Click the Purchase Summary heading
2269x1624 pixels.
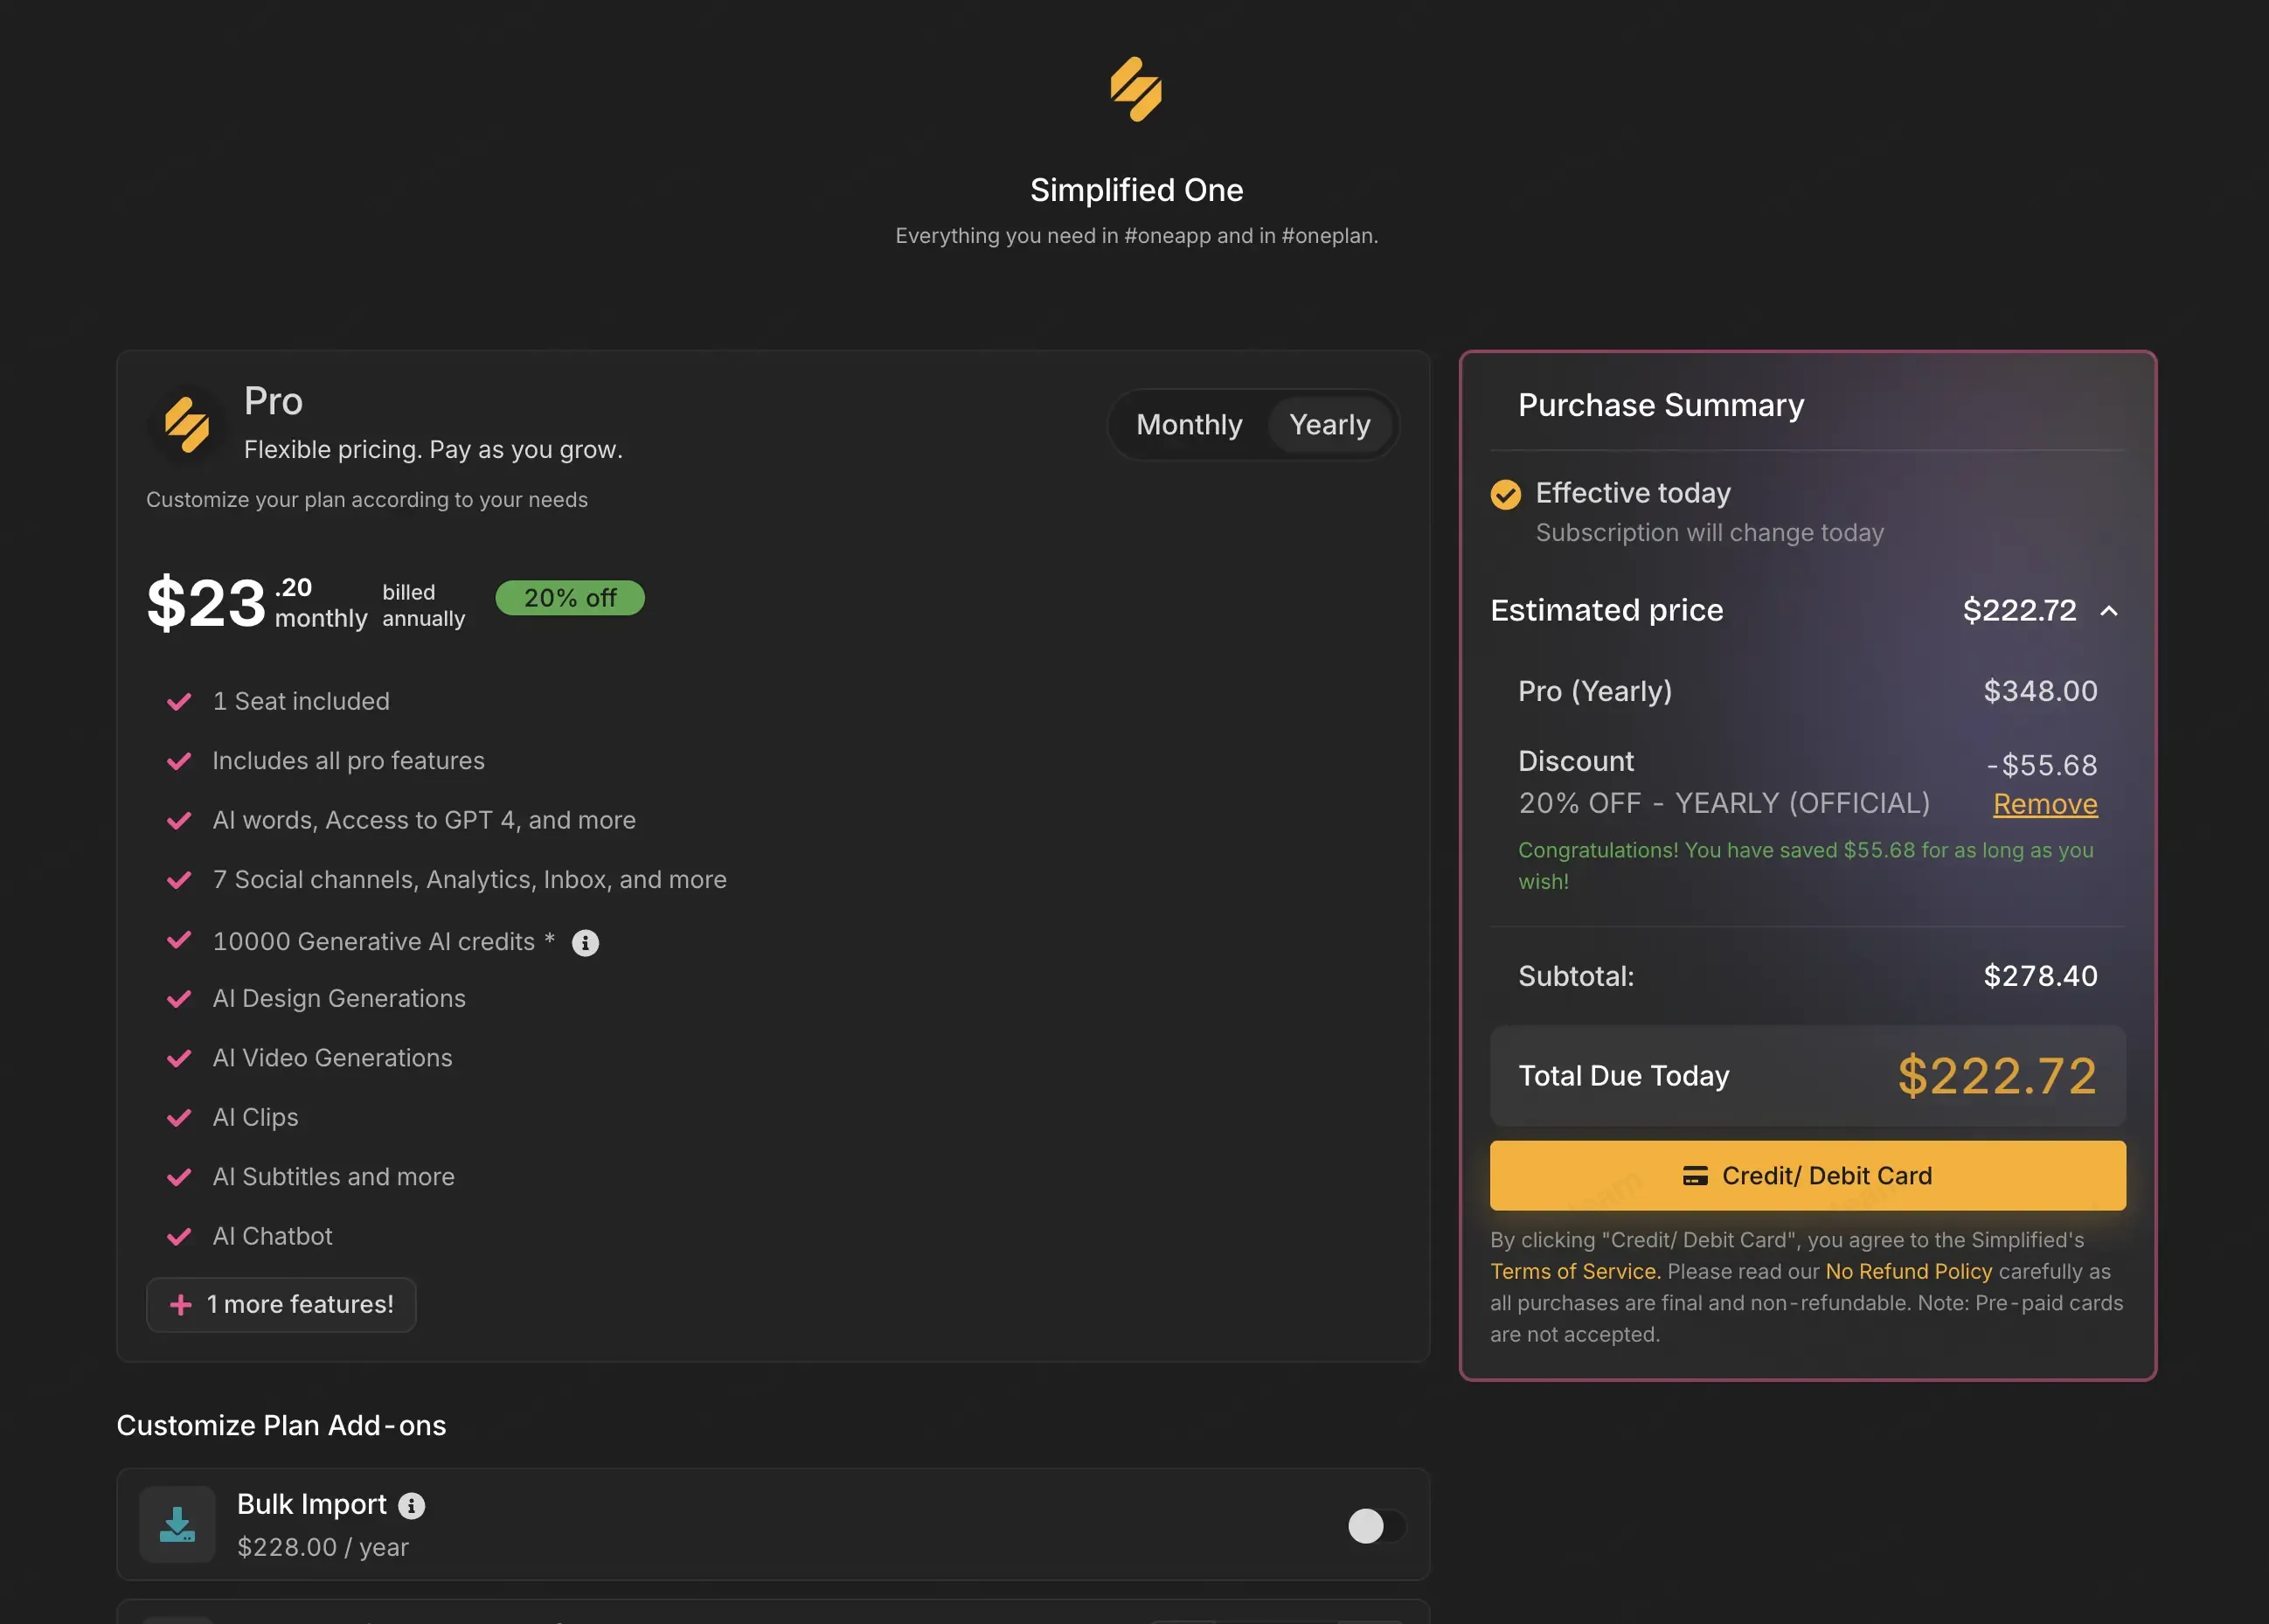(x=1661, y=405)
